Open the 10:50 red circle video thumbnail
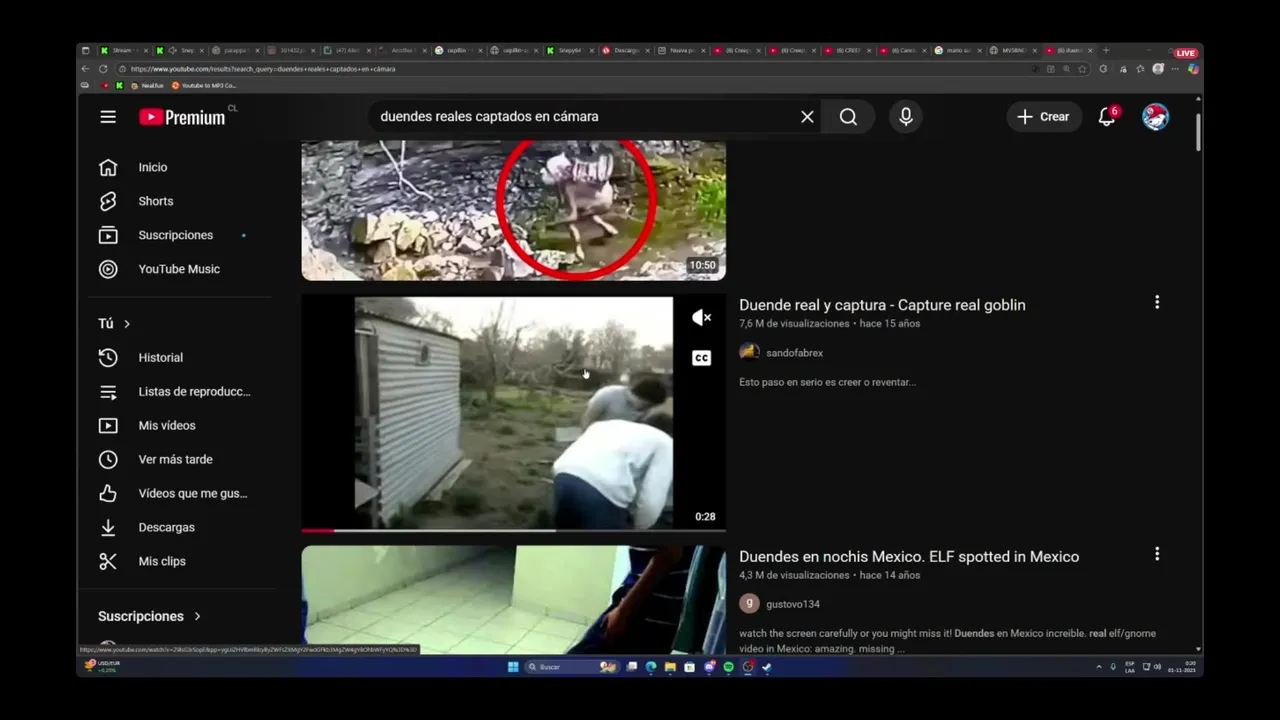 point(513,210)
